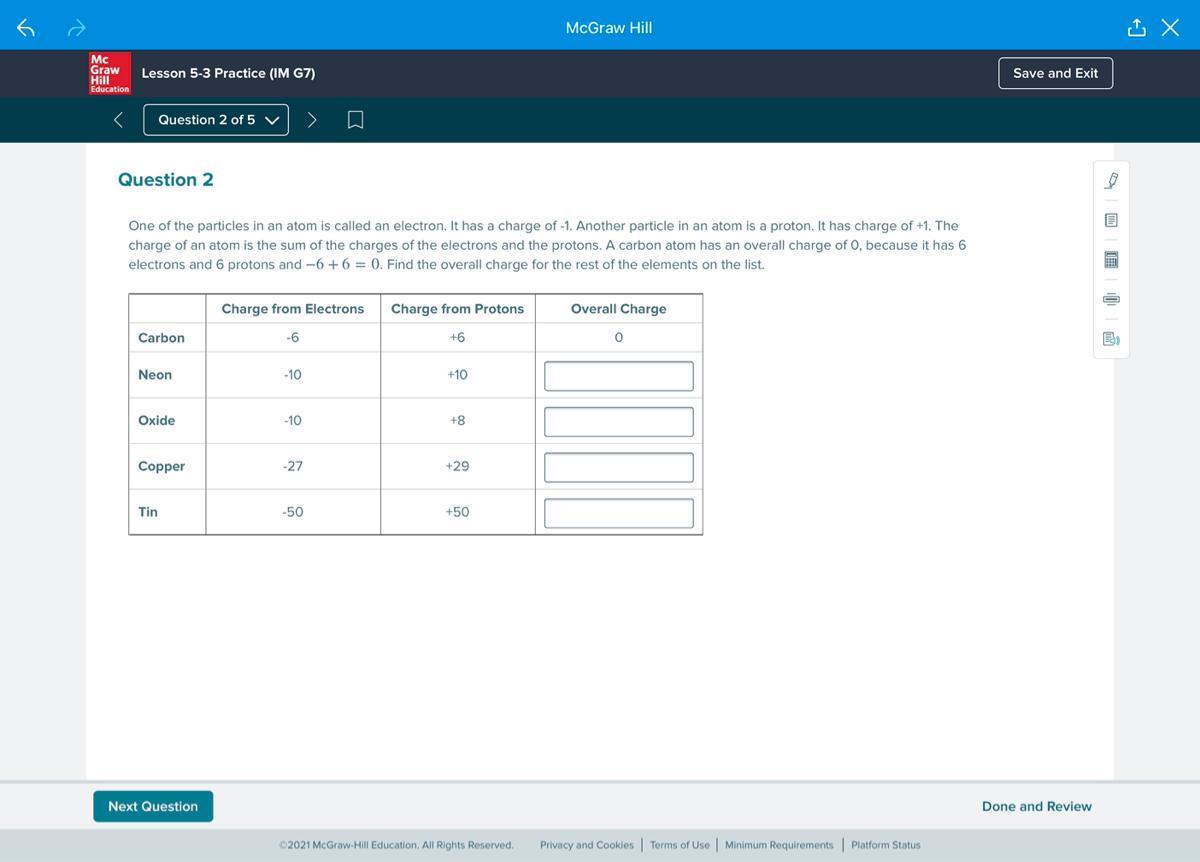1200x862 pixels.
Task: Click Carbon's overall charge 0 cell
Action: [x=619, y=338]
